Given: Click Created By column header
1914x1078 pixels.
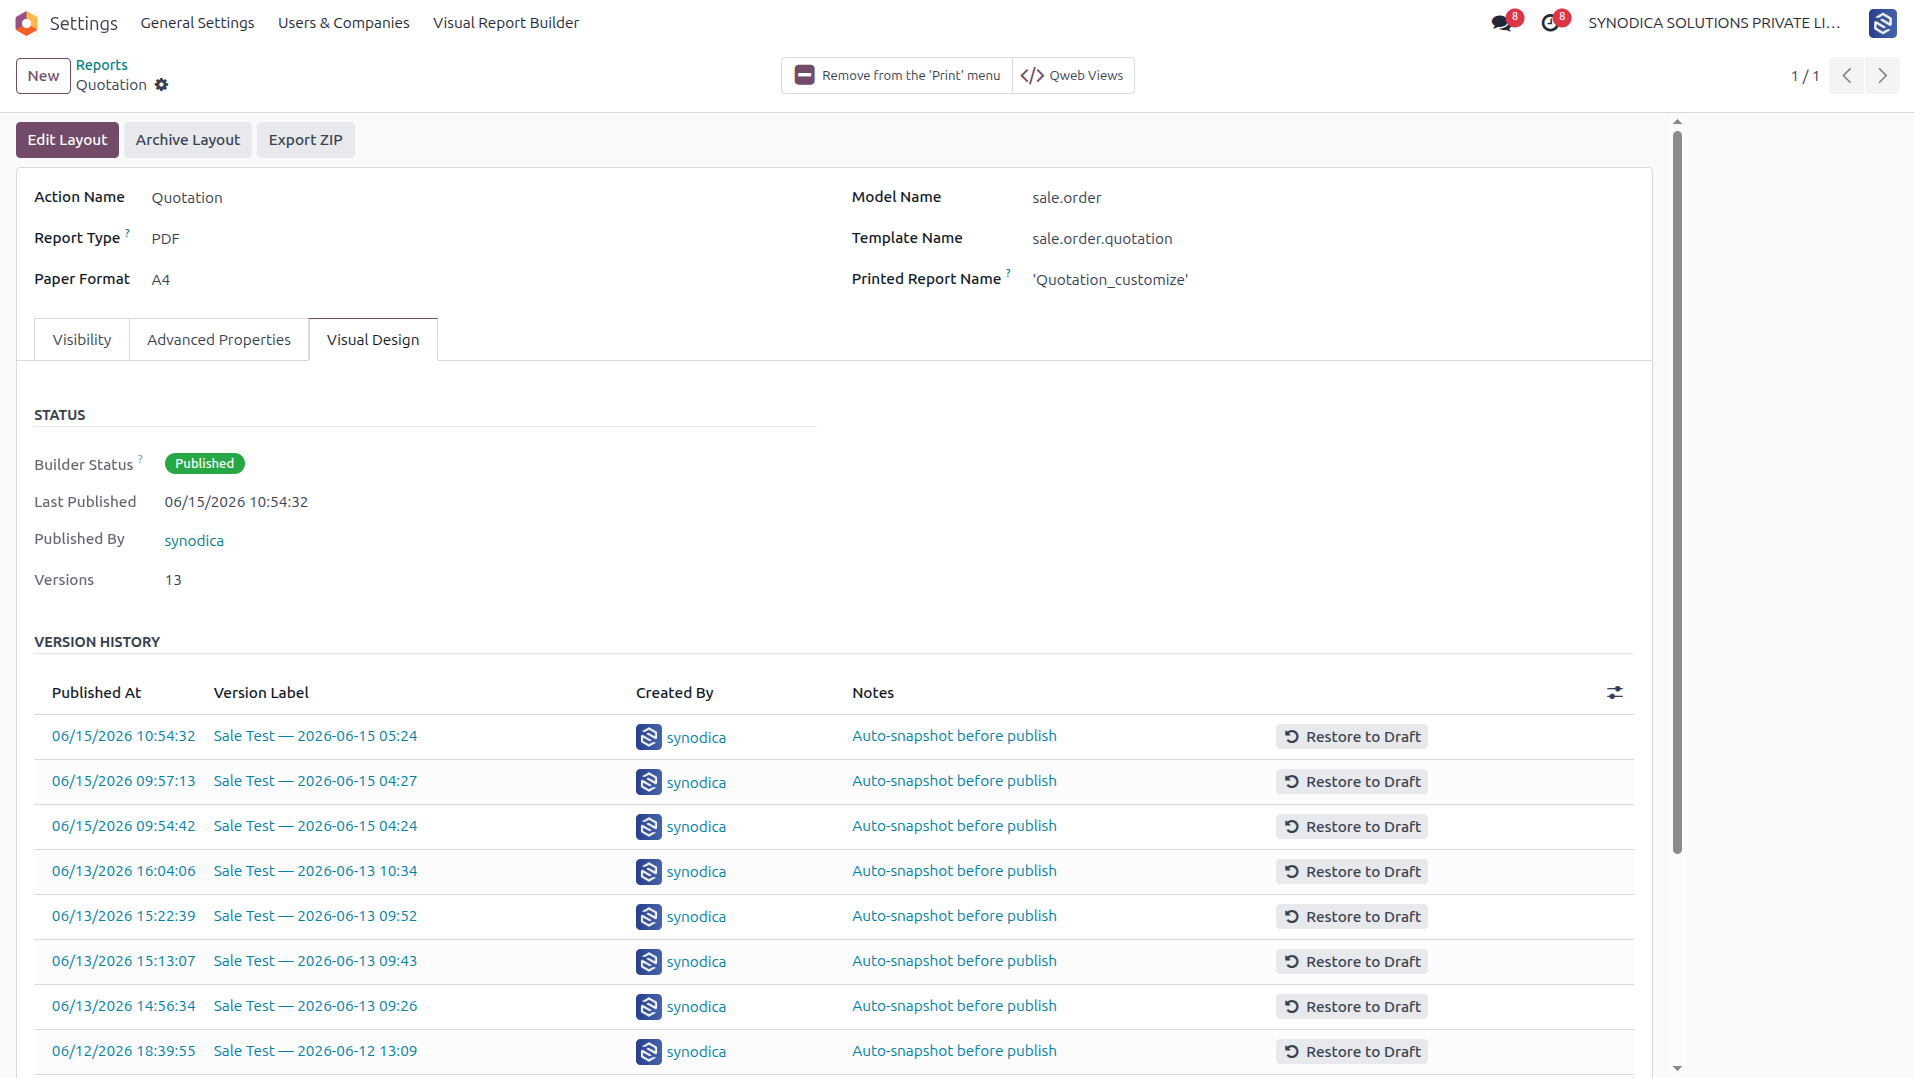Looking at the screenshot, I should (x=675, y=693).
